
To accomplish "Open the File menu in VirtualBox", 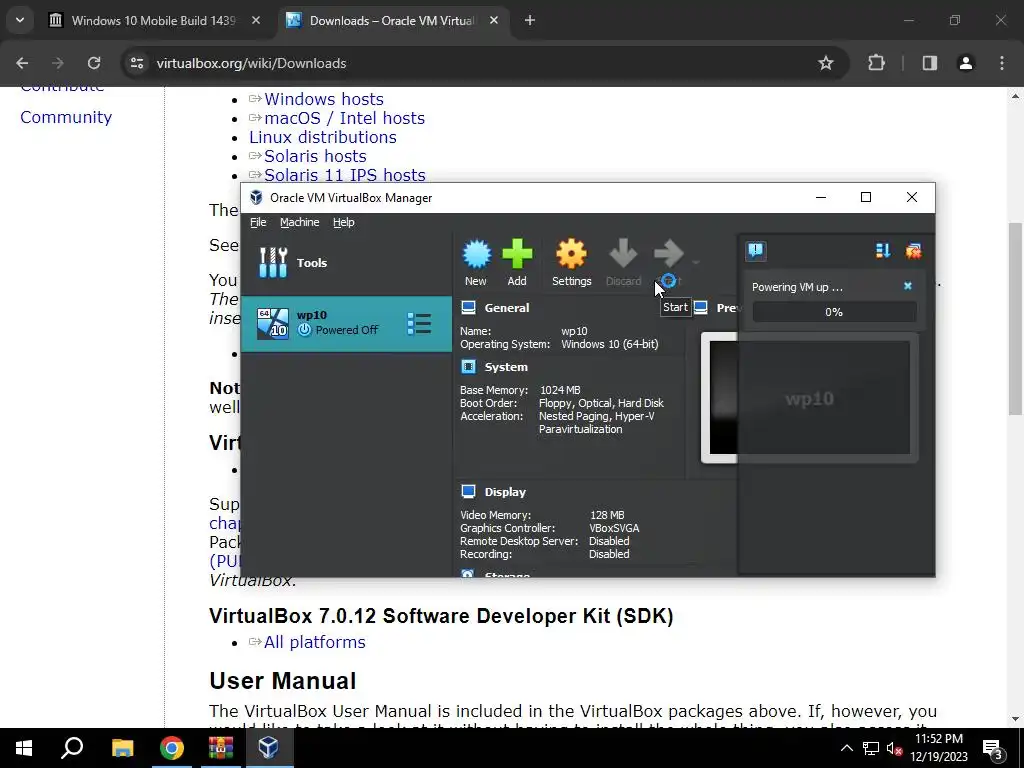I will (258, 222).
